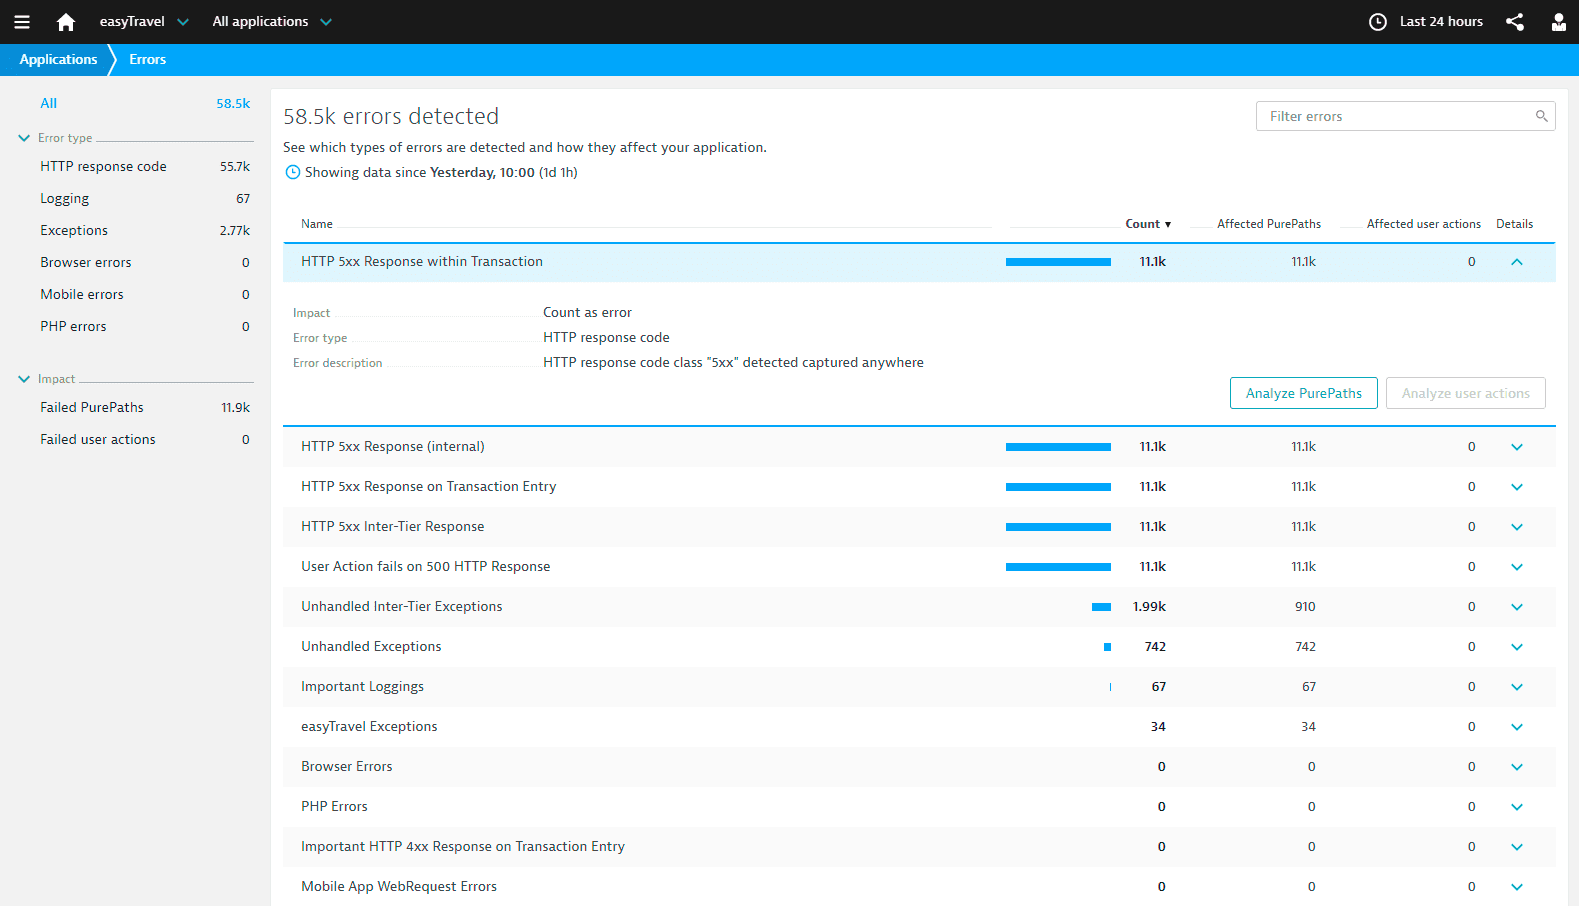Select the Important Loggings row name
Viewport: 1579px width, 906px height.
point(362,686)
